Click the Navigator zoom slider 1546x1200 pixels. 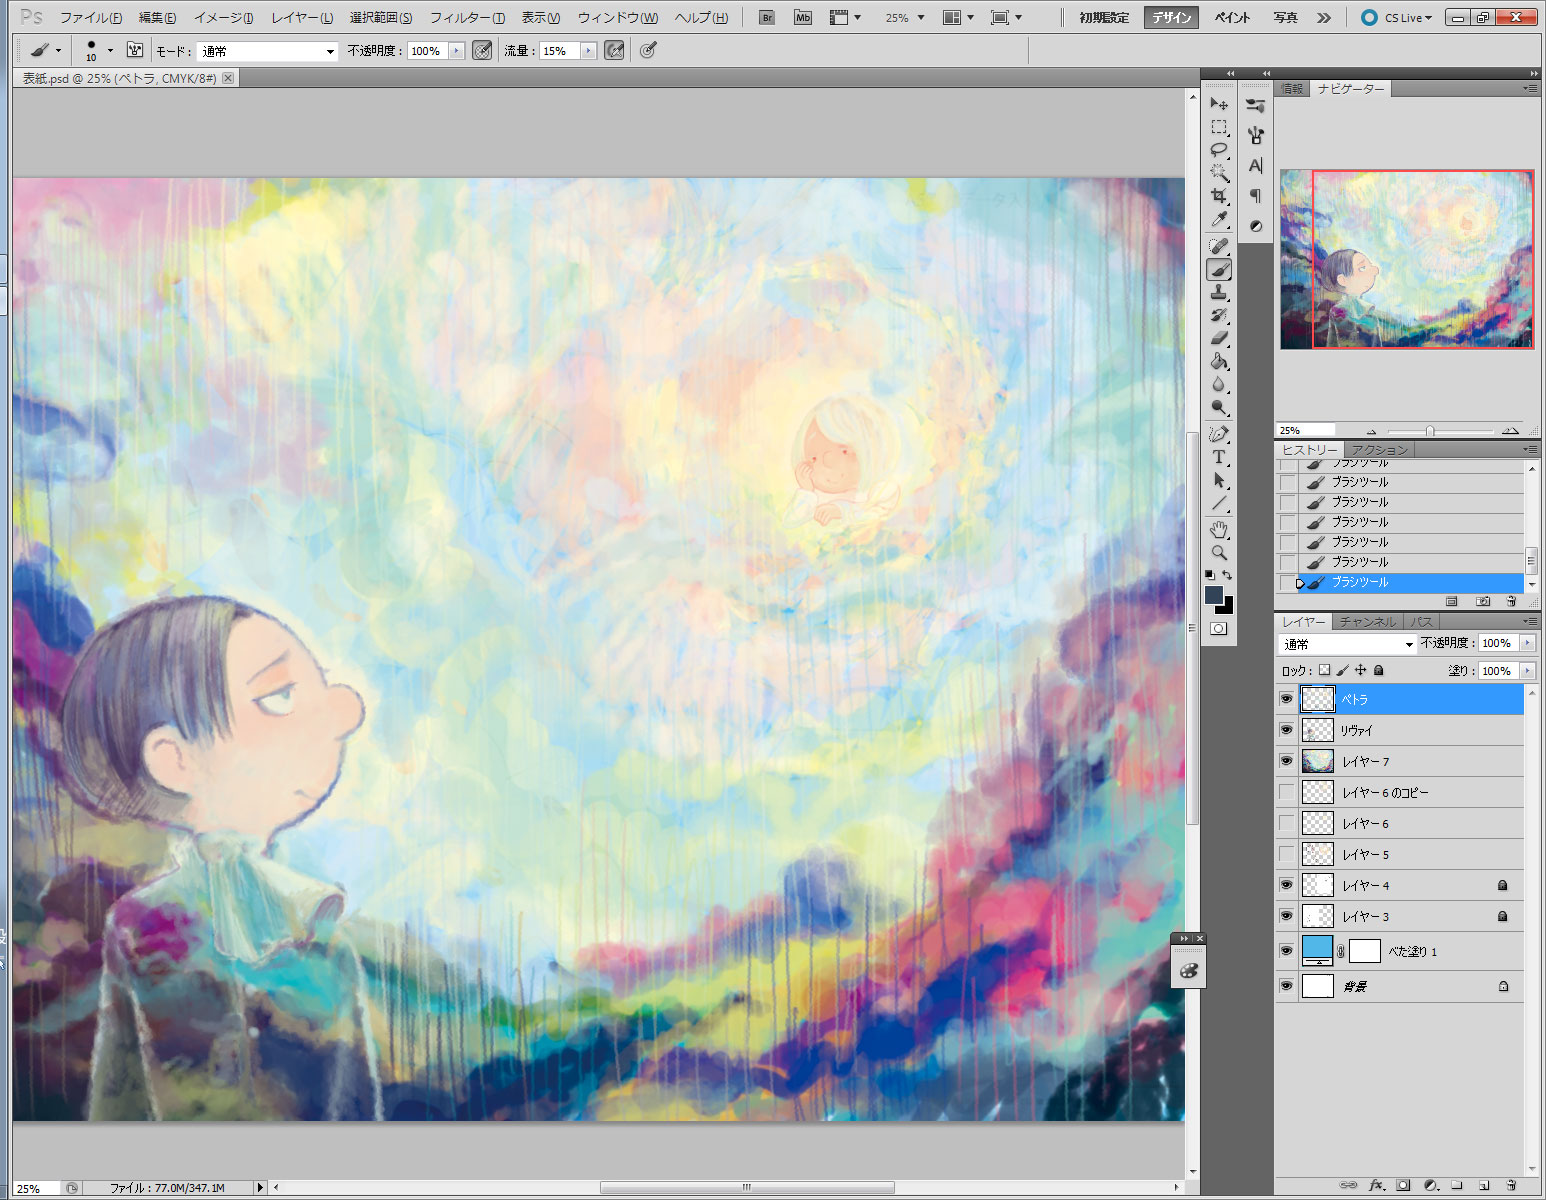click(x=1431, y=431)
